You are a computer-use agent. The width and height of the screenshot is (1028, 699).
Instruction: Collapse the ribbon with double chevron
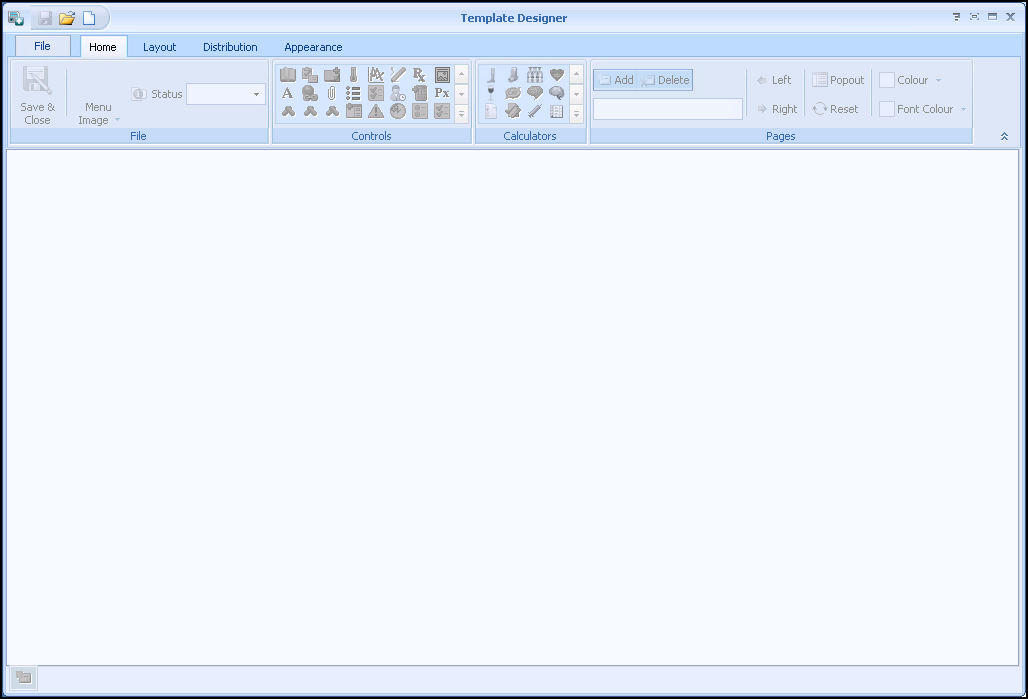click(x=1004, y=136)
